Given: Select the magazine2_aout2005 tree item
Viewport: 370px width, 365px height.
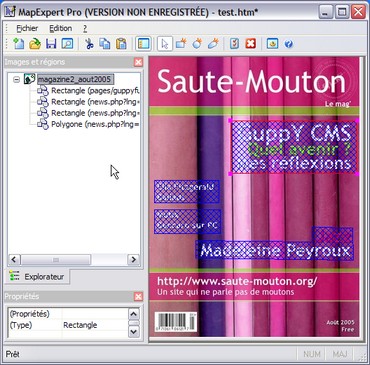Looking at the screenshot, I should [76, 79].
